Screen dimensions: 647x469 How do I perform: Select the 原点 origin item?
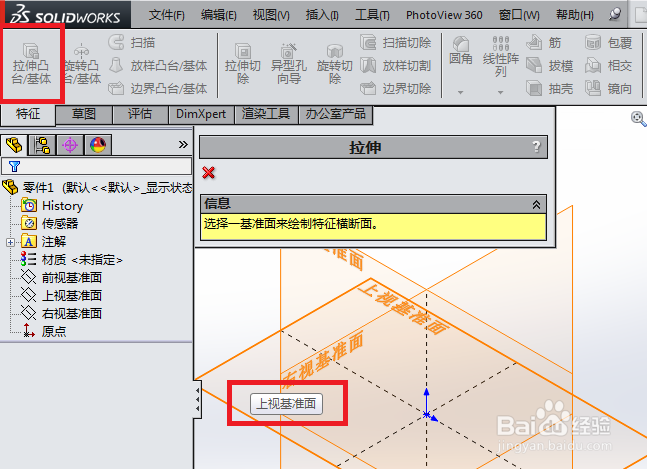tap(45, 331)
